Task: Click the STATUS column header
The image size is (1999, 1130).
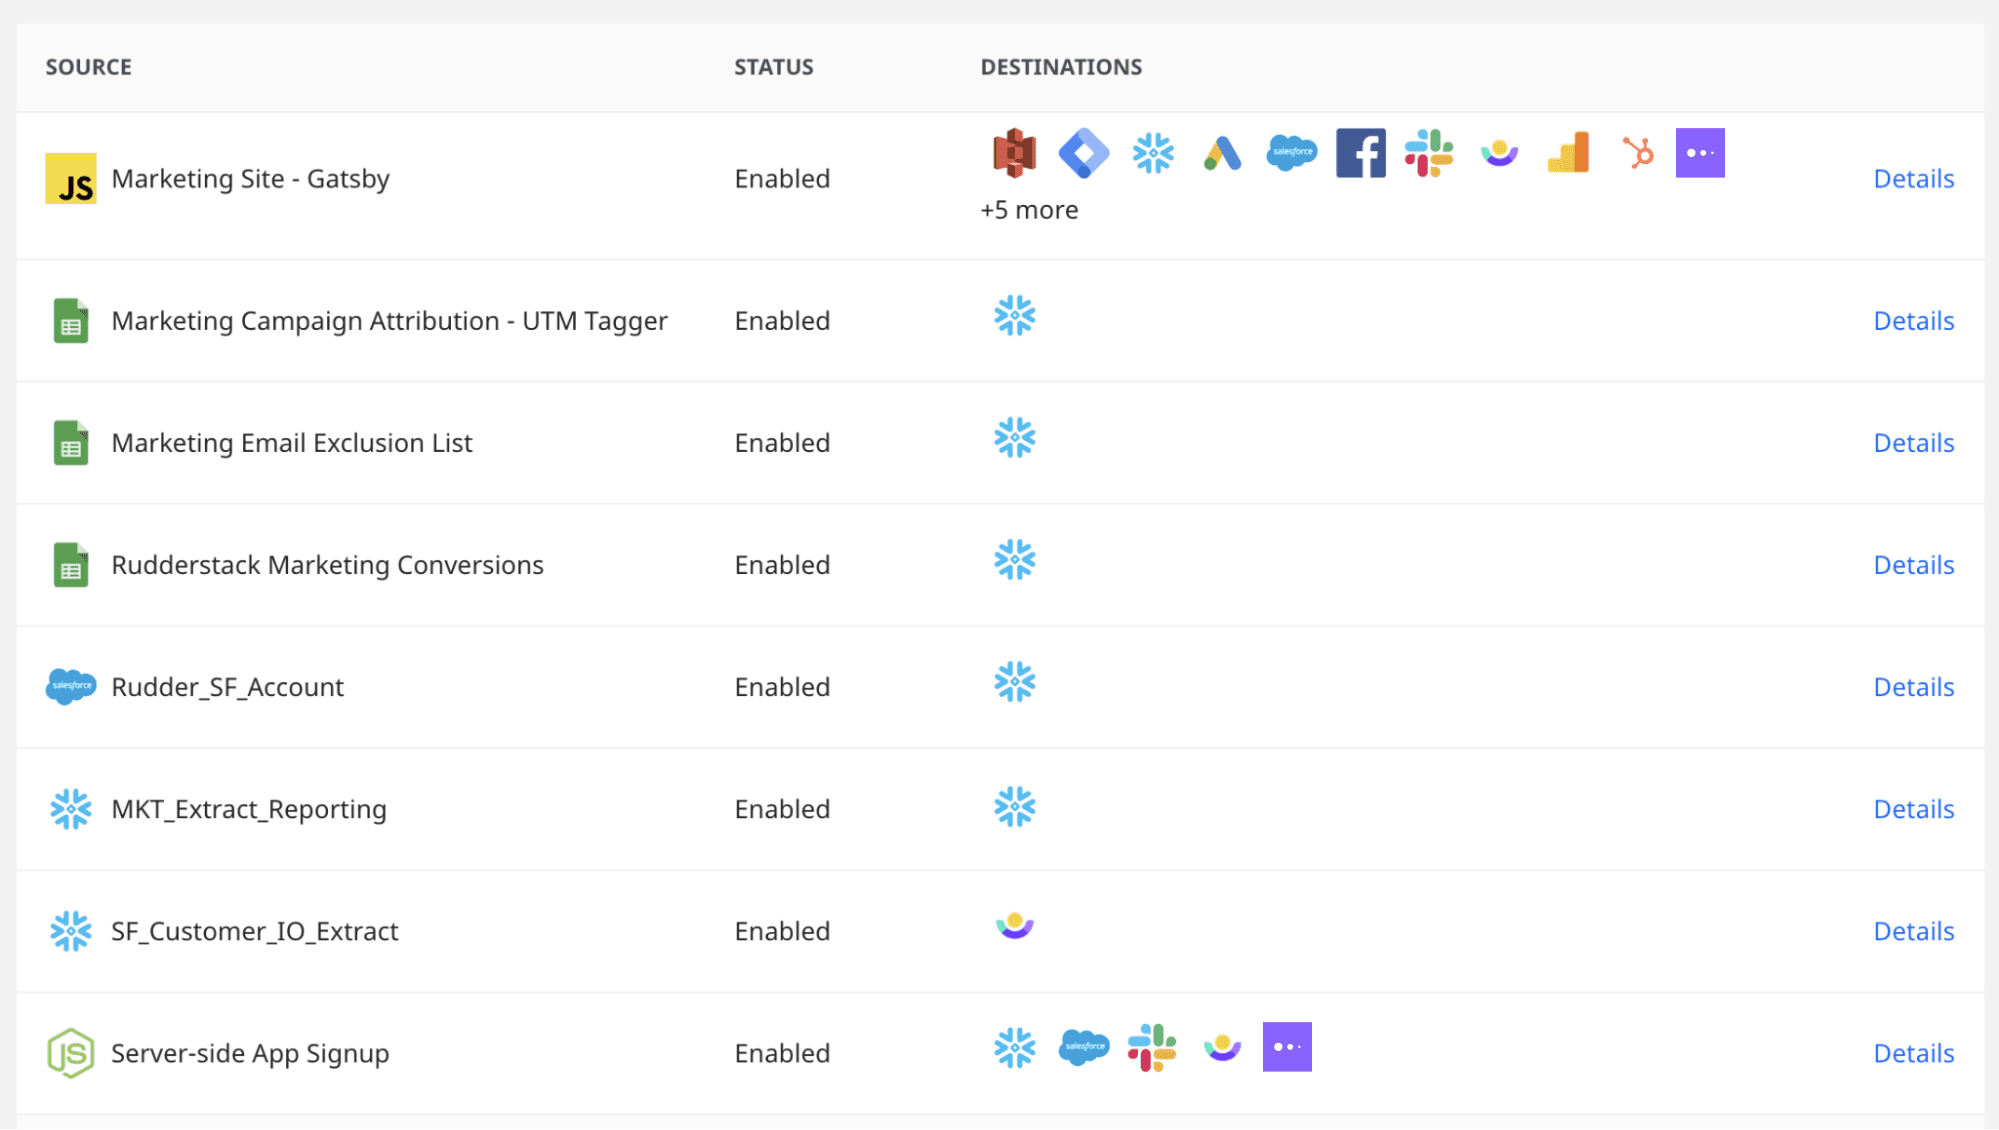Action: click(773, 67)
